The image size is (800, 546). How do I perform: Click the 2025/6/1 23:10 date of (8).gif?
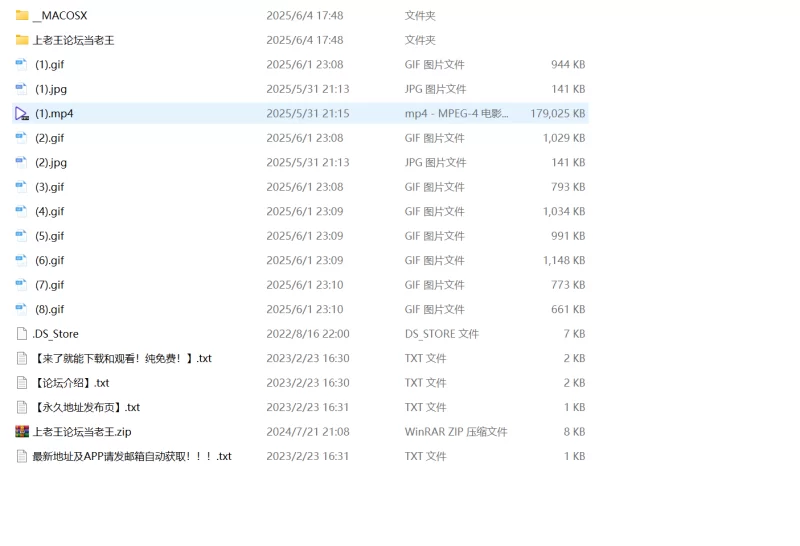coord(305,309)
